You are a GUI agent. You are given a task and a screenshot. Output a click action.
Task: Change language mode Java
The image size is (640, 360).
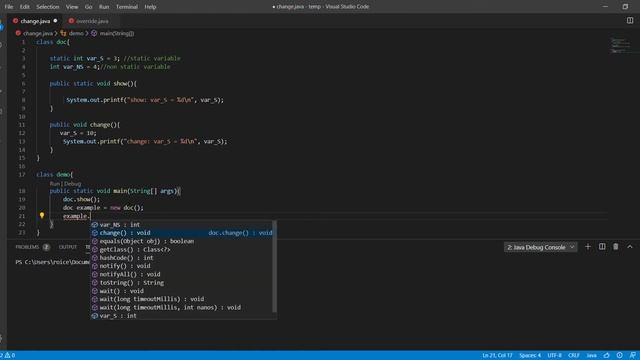[591, 356]
